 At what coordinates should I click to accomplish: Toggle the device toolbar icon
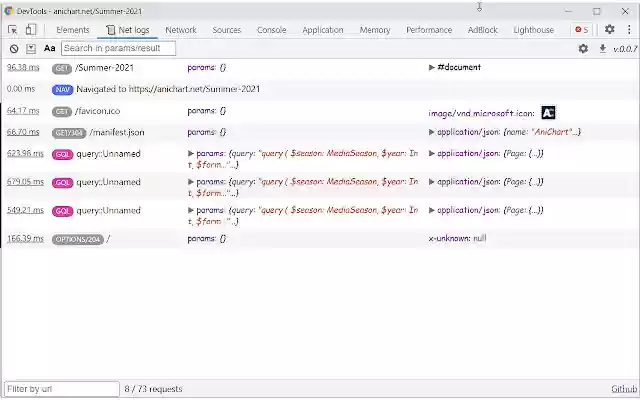click(x=31, y=29)
